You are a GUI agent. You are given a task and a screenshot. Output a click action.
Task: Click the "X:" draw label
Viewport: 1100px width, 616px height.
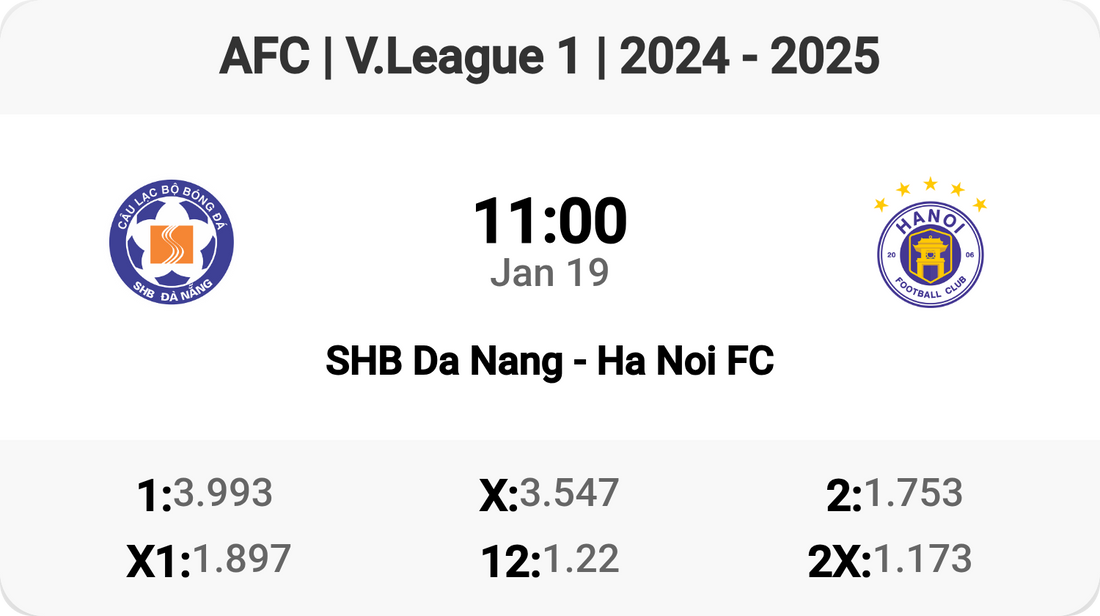pos(498,496)
